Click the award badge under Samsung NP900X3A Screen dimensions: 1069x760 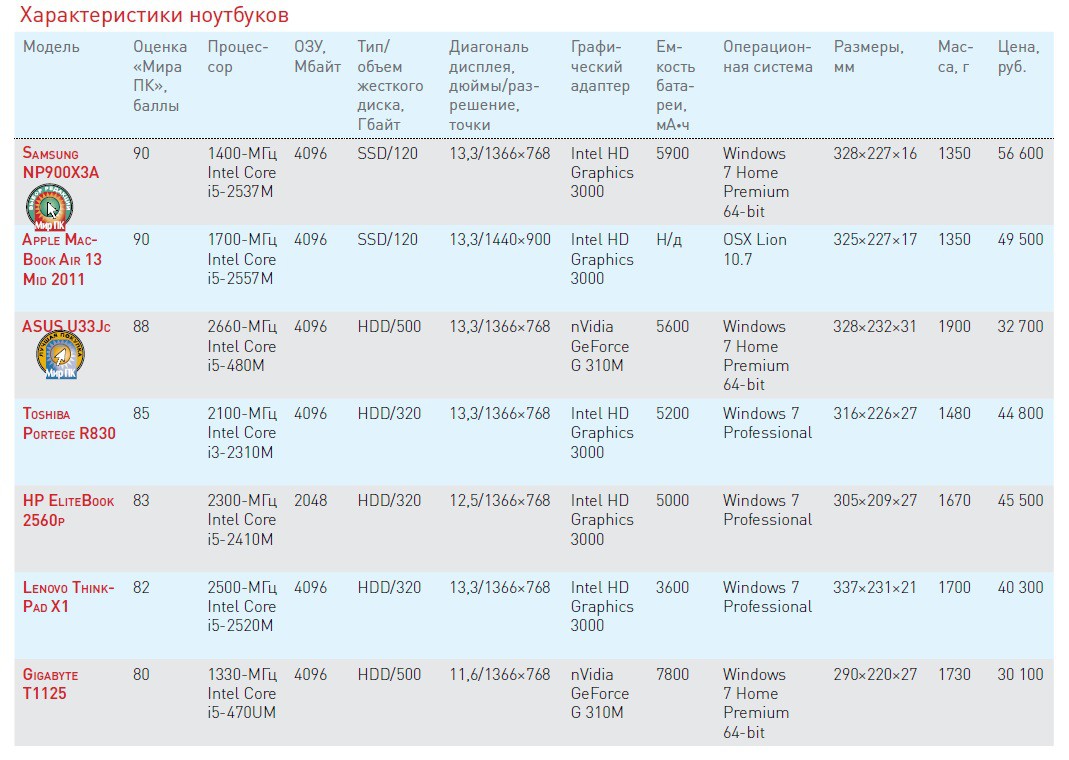click(x=50, y=208)
